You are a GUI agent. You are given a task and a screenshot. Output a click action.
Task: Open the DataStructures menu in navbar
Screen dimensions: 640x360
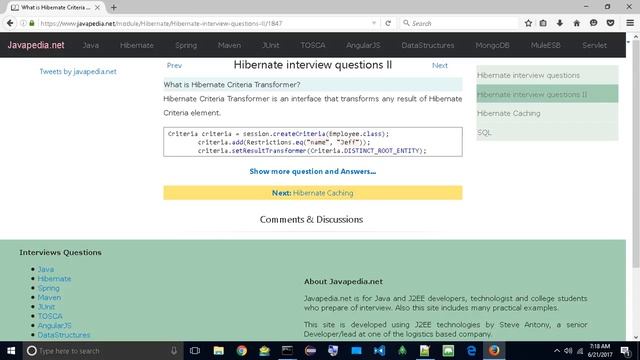428,45
